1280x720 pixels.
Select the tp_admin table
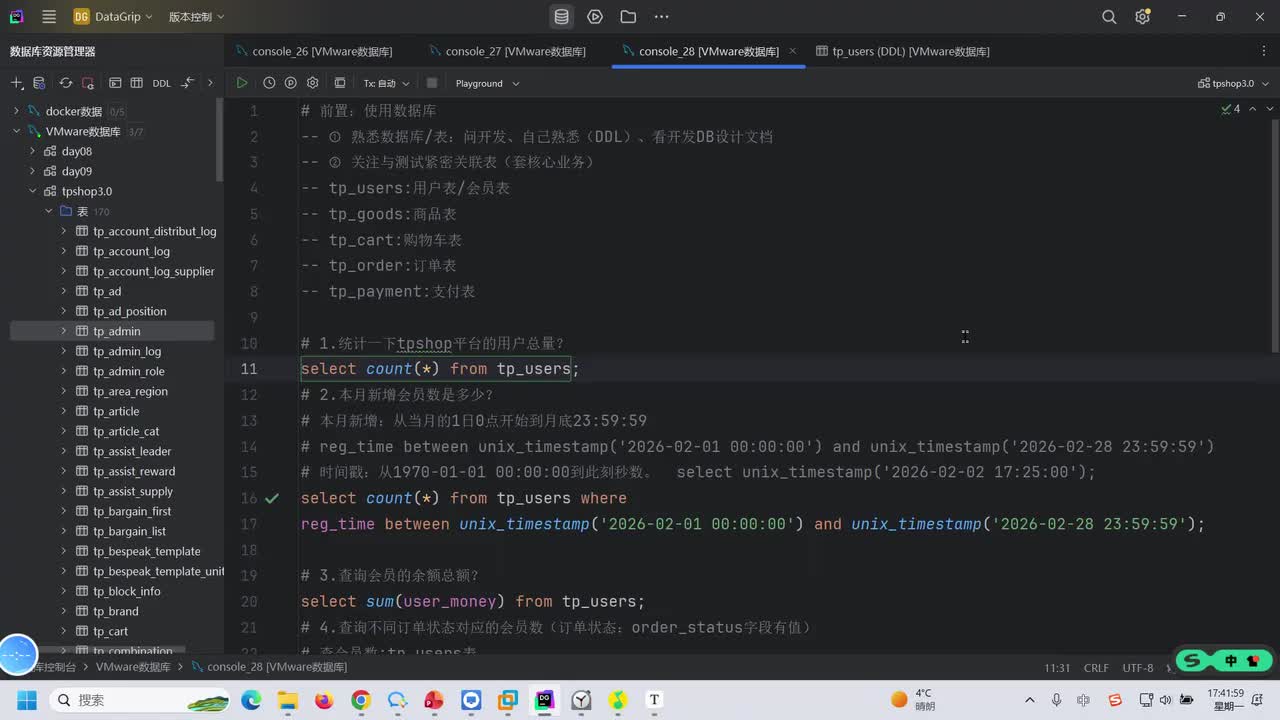pyautogui.click(x=116, y=331)
